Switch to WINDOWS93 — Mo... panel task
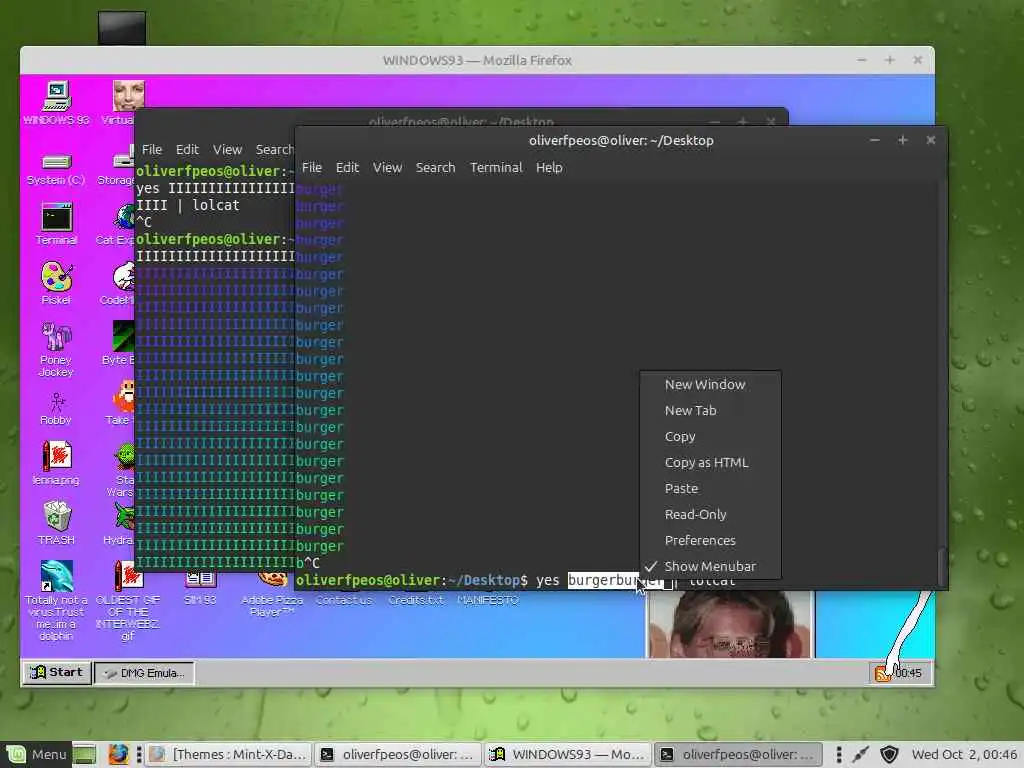 point(568,754)
